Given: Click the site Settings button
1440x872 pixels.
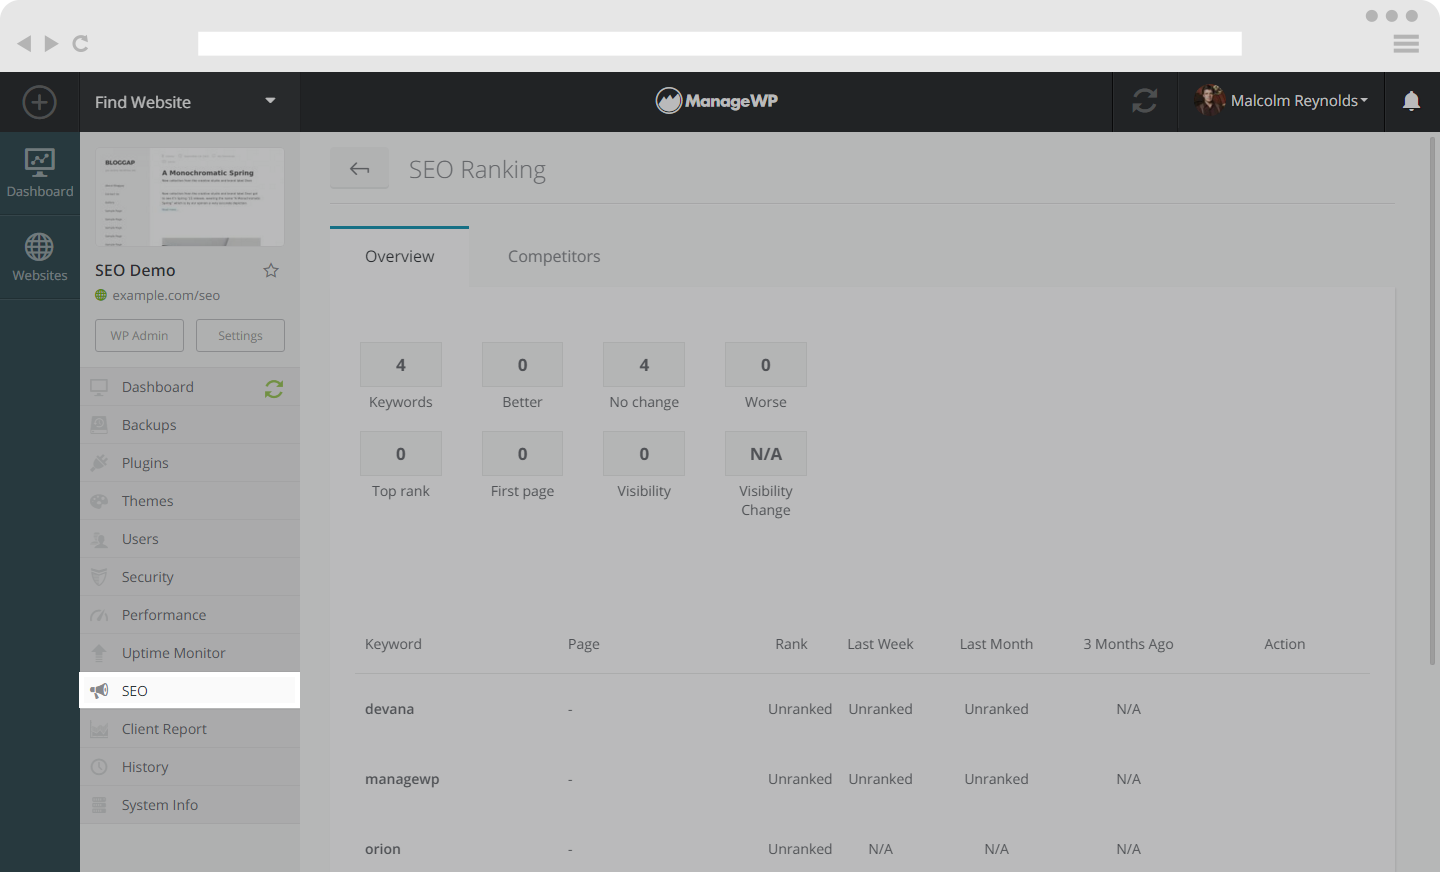Looking at the screenshot, I should [240, 335].
